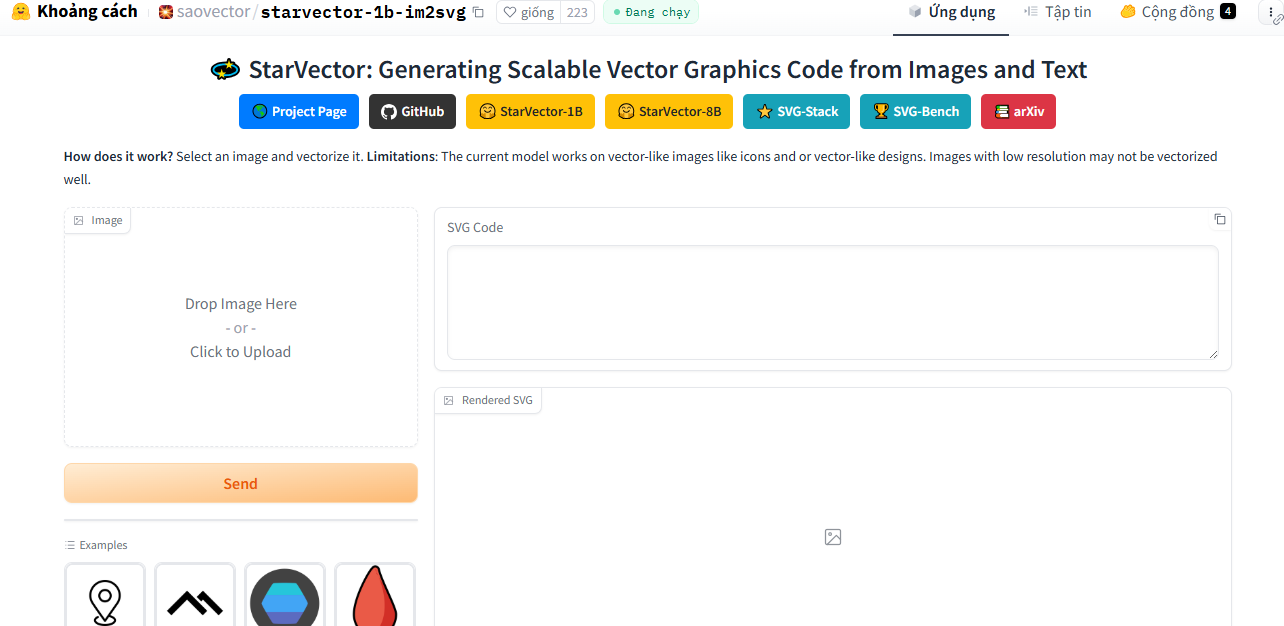Select the red droplet example image
Screen dimensions: 1284x626
click(375, 598)
